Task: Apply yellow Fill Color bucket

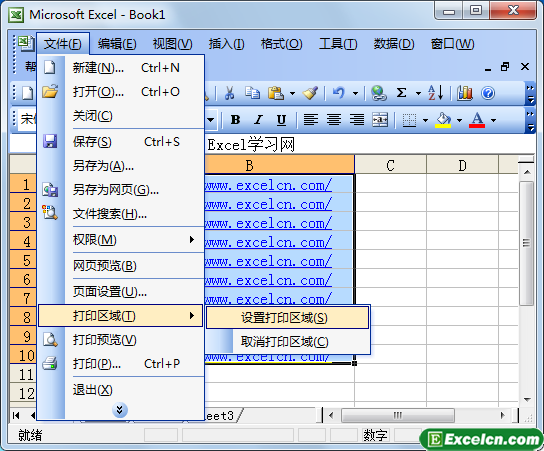Action: (x=443, y=120)
